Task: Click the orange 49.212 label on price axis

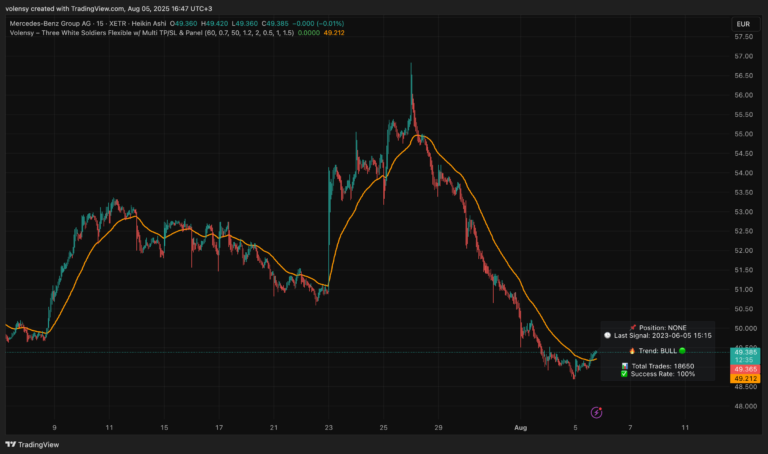Action: pyautogui.click(x=744, y=379)
